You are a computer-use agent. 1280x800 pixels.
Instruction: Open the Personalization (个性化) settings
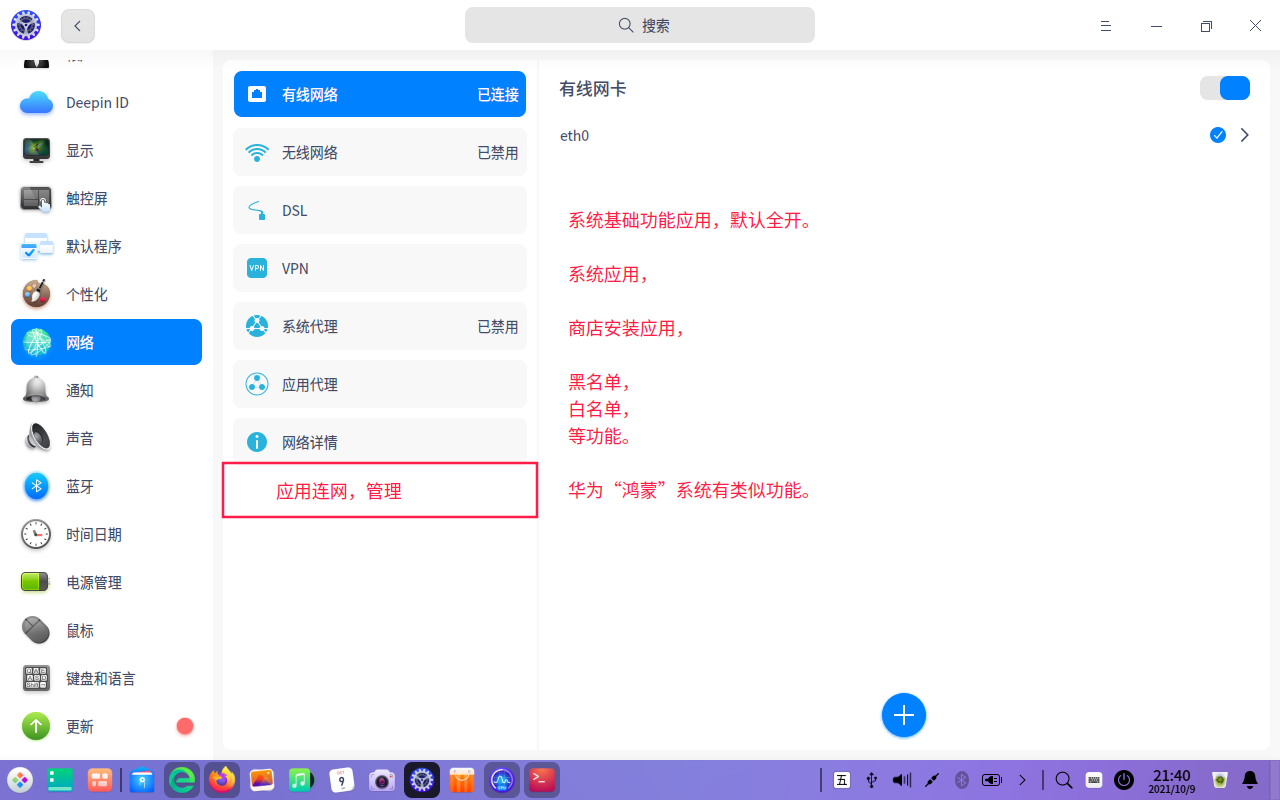click(86, 295)
